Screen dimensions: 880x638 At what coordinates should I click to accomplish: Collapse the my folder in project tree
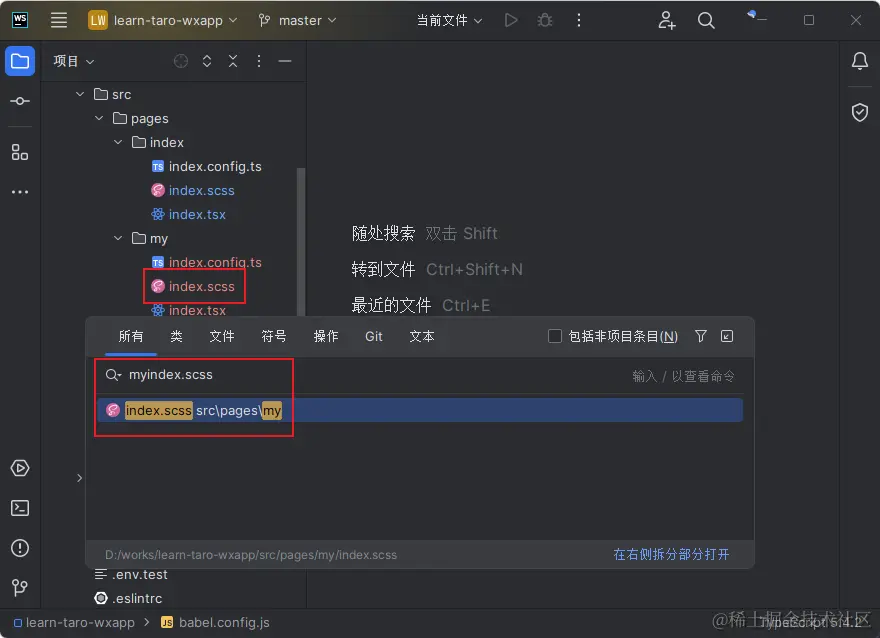pyautogui.click(x=118, y=238)
